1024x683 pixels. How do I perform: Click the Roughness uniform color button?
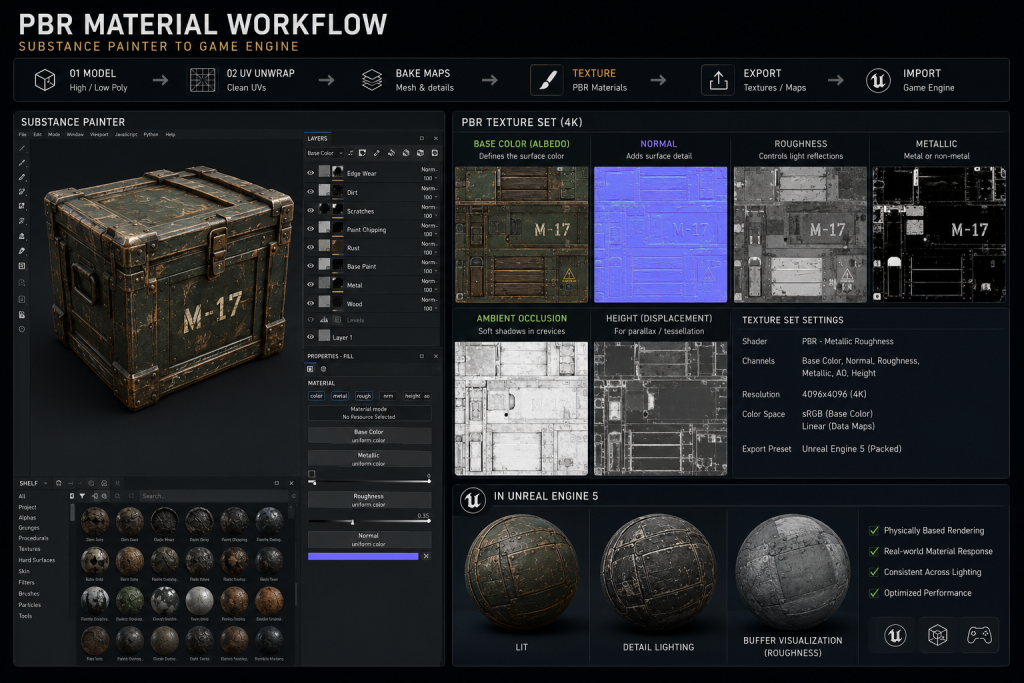tap(369, 500)
